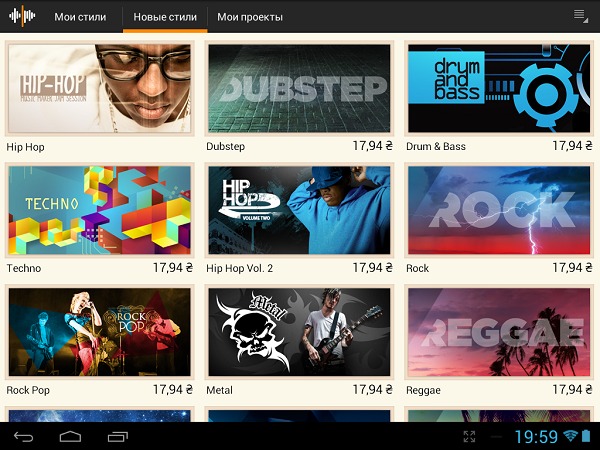Tap the waveform app logo icon
Image resolution: width=600 pixels, height=450 pixels.
pos(22,16)
